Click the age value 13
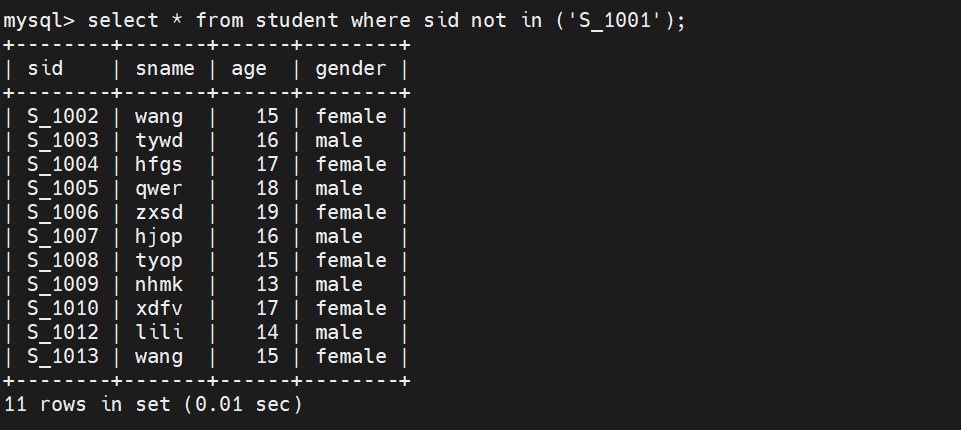961x430 pixels. 267,285
